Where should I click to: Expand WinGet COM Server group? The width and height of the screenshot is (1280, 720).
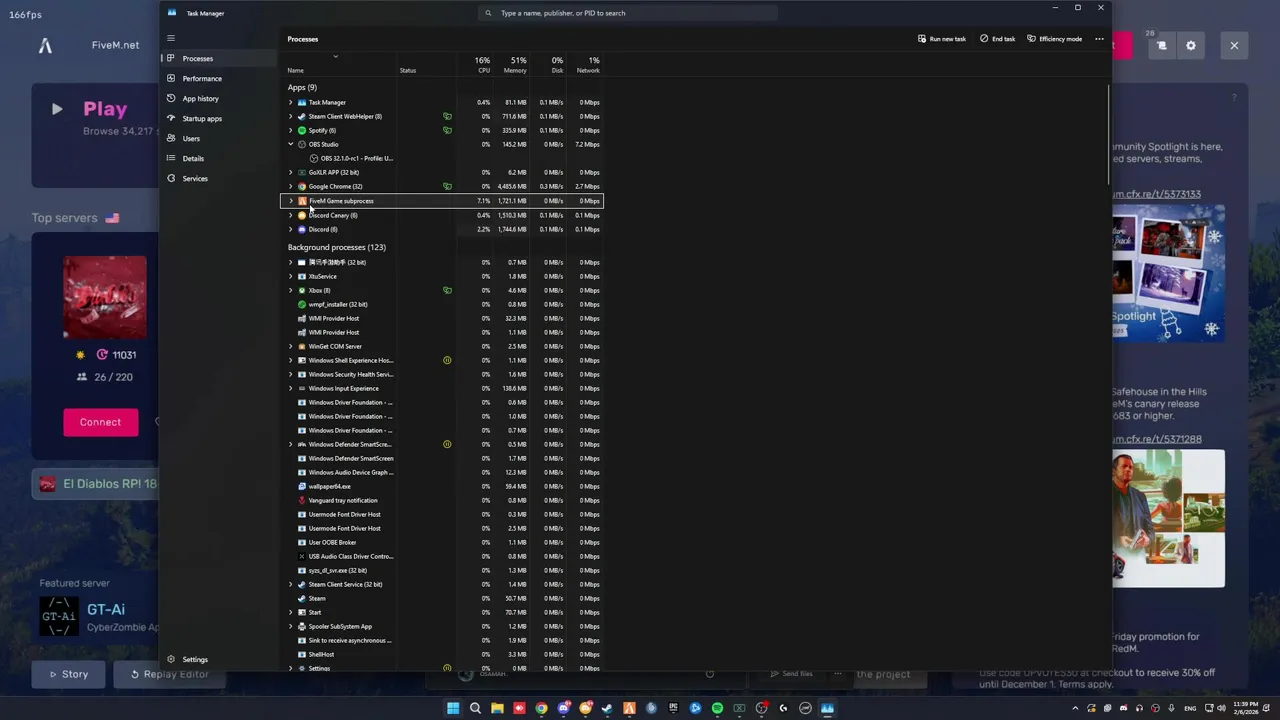coord(291,346)
